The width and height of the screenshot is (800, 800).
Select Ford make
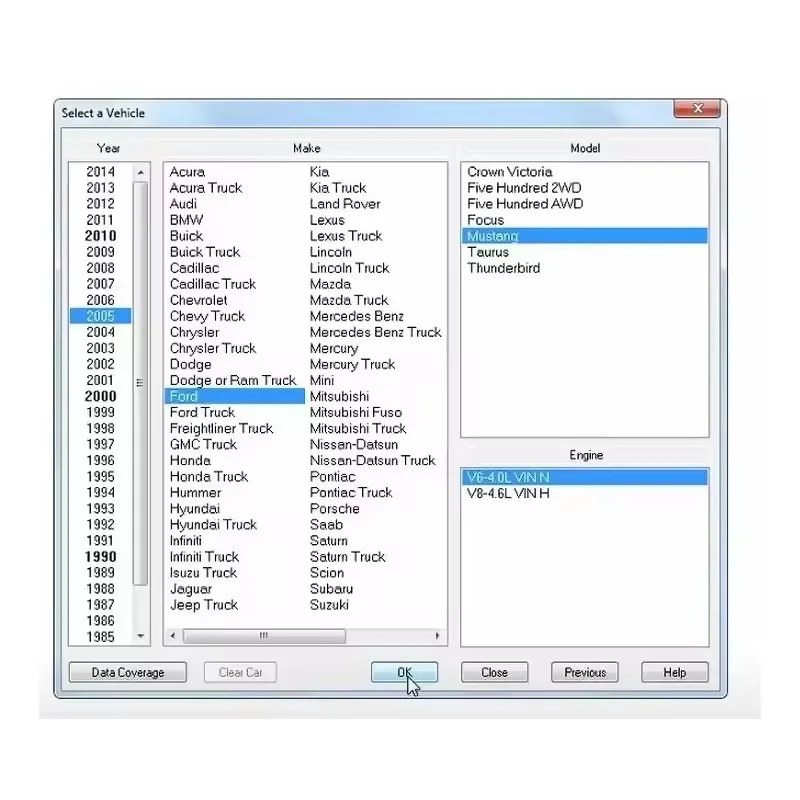pos(235,396)
